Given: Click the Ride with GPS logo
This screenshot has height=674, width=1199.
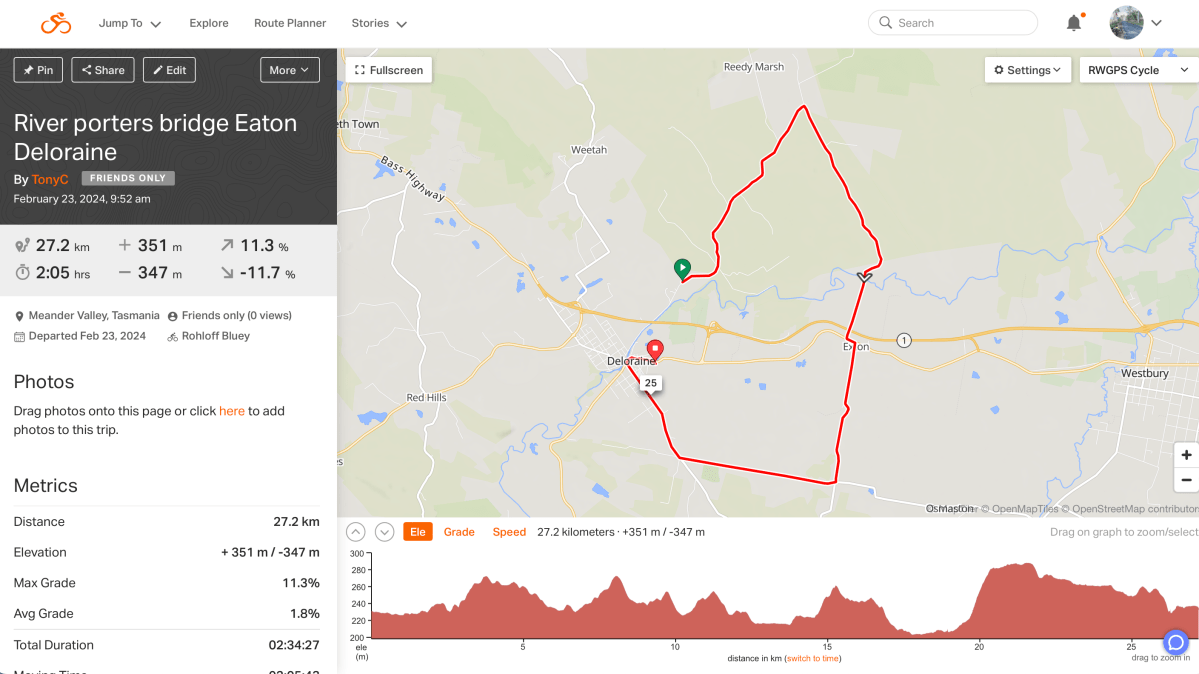Looking at the screenshot, I should [56, 23].
